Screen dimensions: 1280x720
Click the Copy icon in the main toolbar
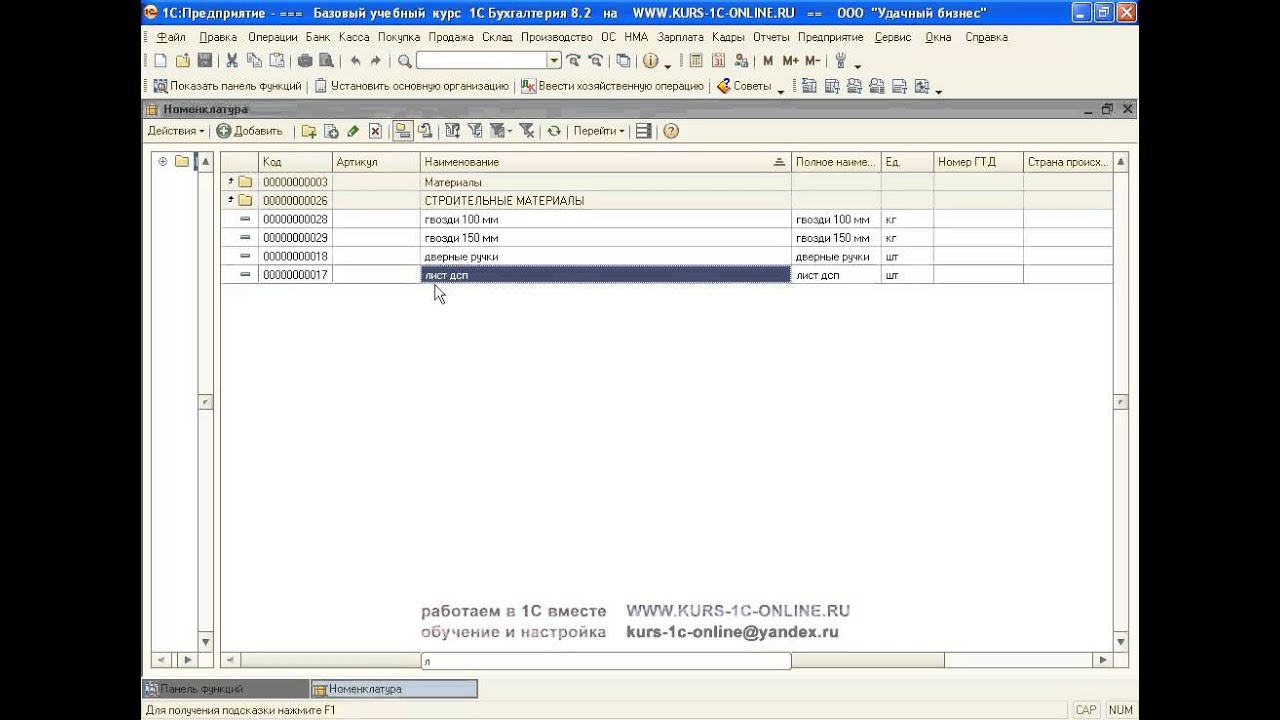pyautogui.click(x=254, y=61)
